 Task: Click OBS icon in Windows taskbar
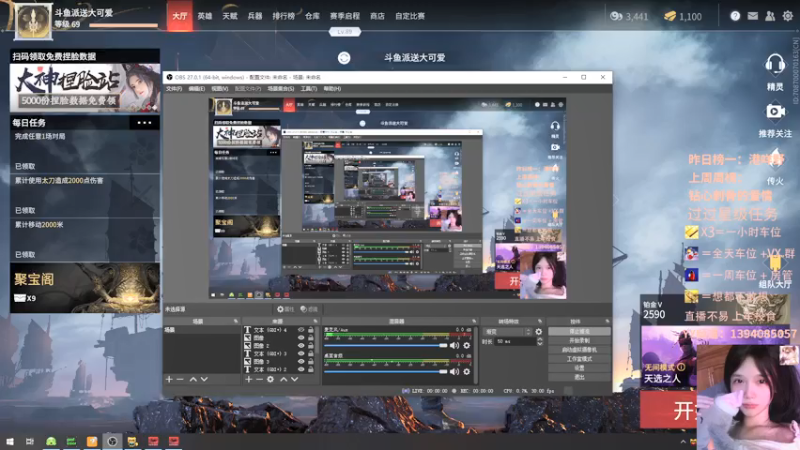pyautogui.click(x=112, y=441)
